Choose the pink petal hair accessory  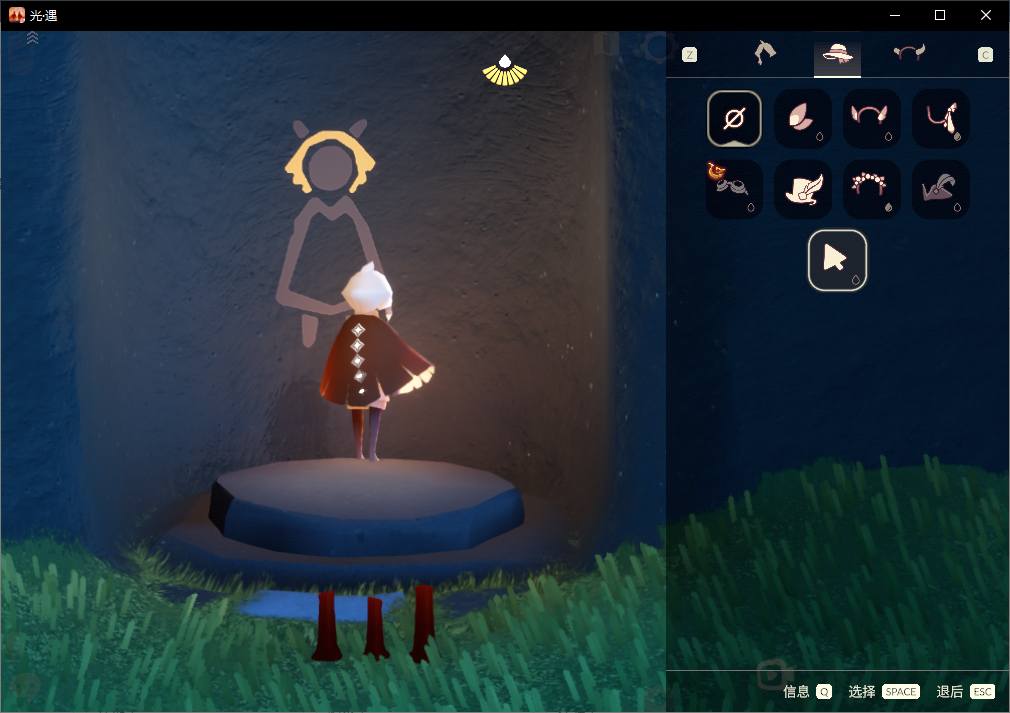click(803, 119)
